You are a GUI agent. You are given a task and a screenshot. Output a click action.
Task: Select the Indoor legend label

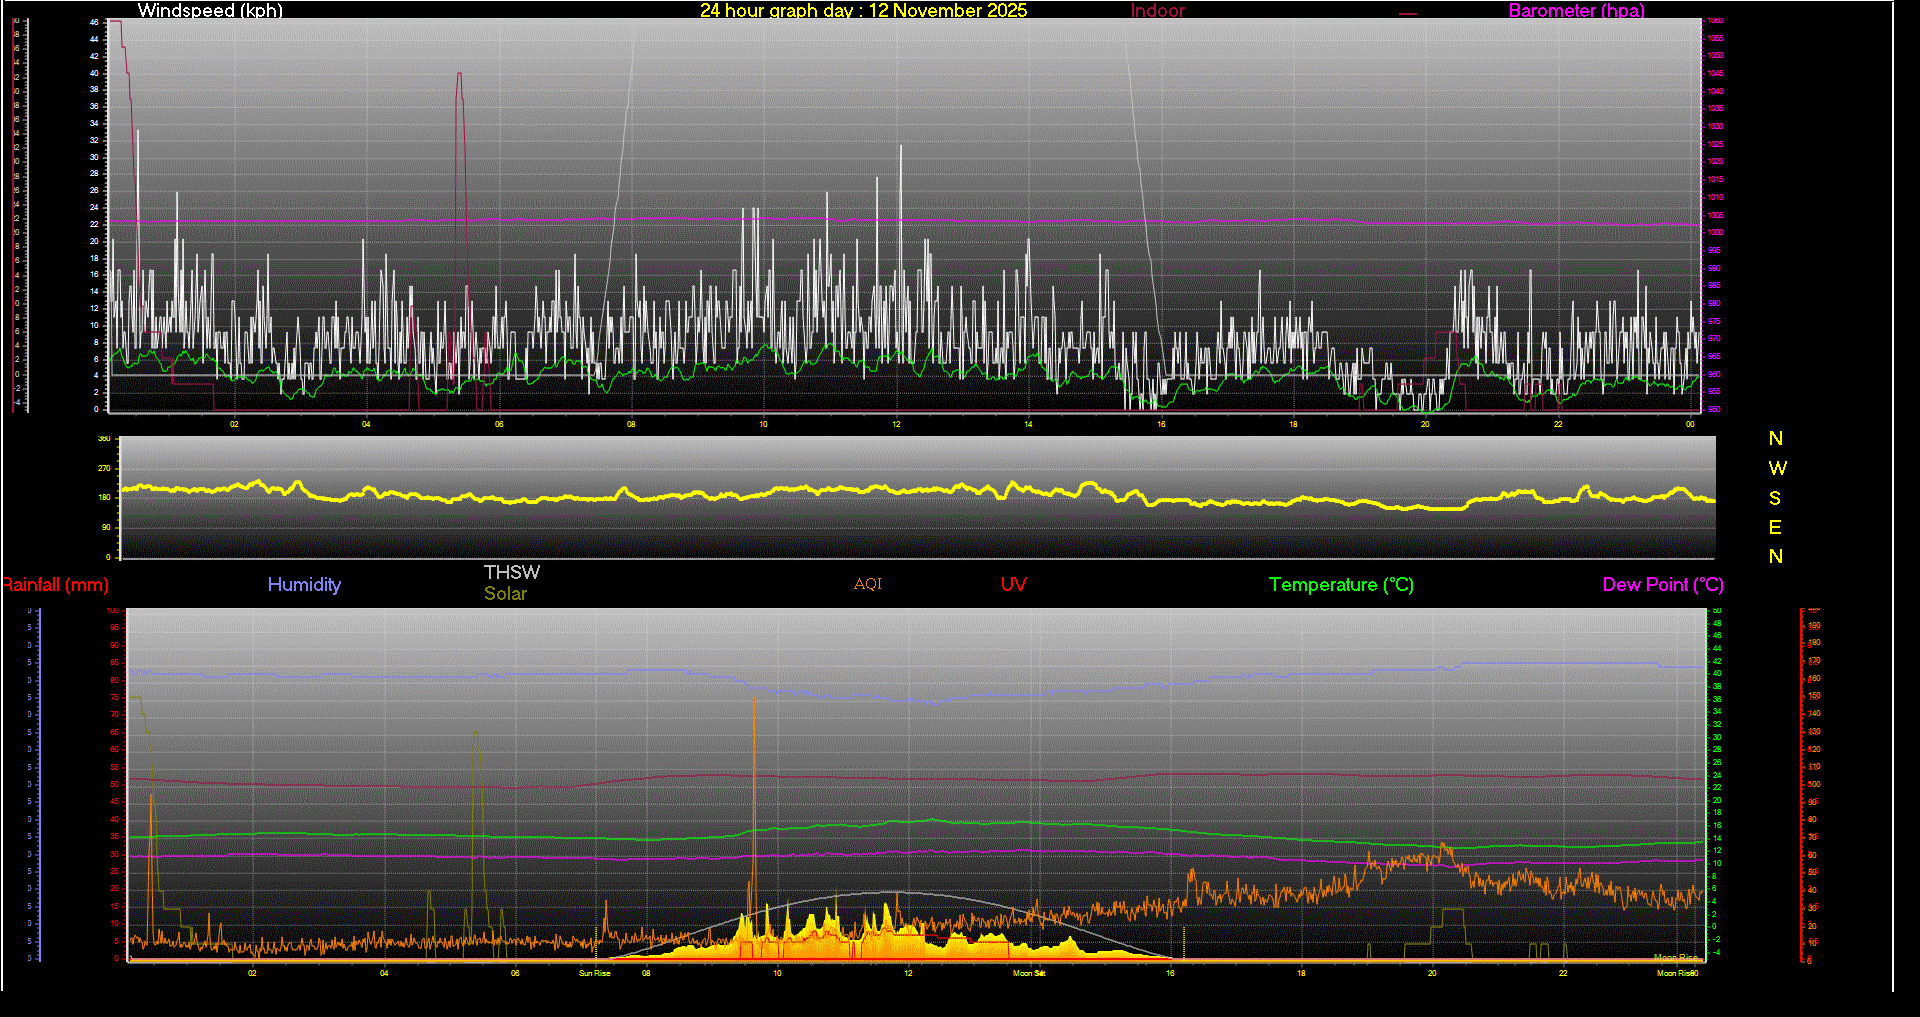click(x=1157, y=10)
